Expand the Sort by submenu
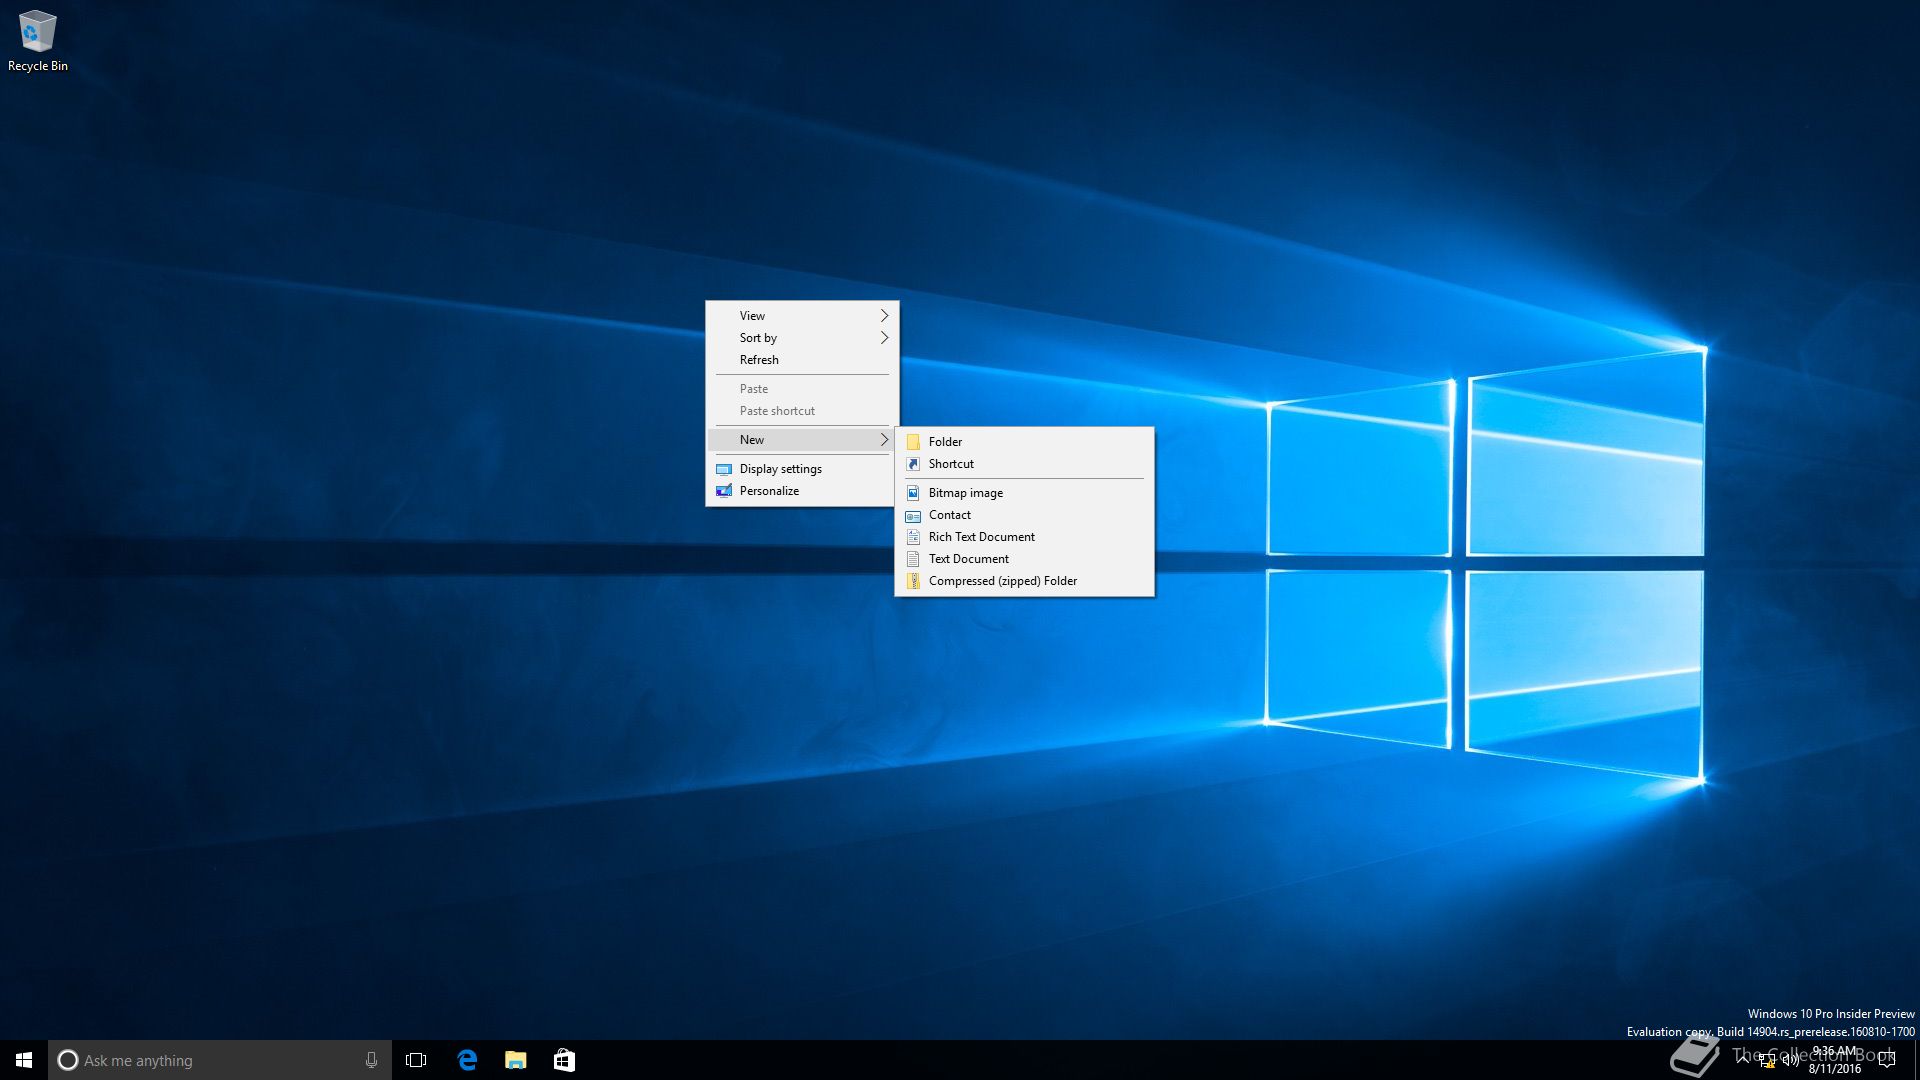1920x1080 pixels. (802, 338)
